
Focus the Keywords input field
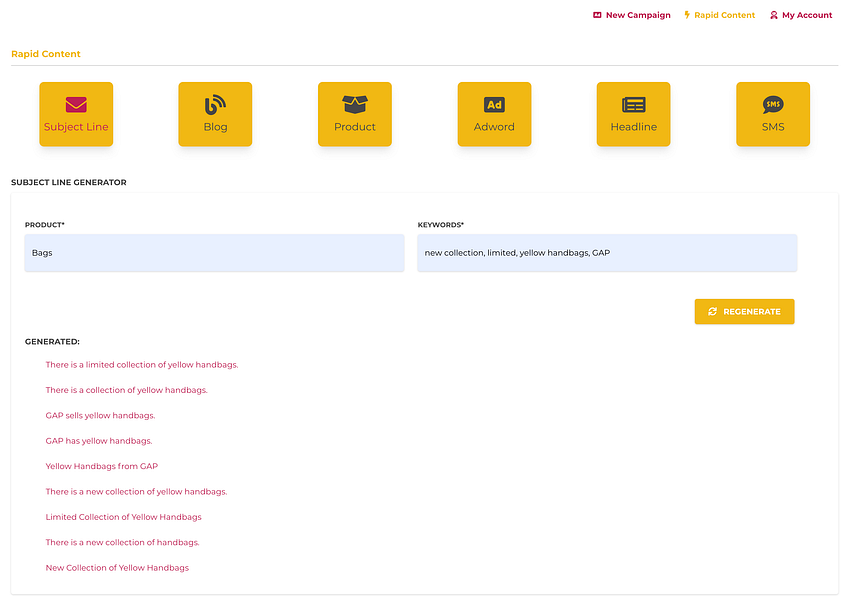click(607, 253)
